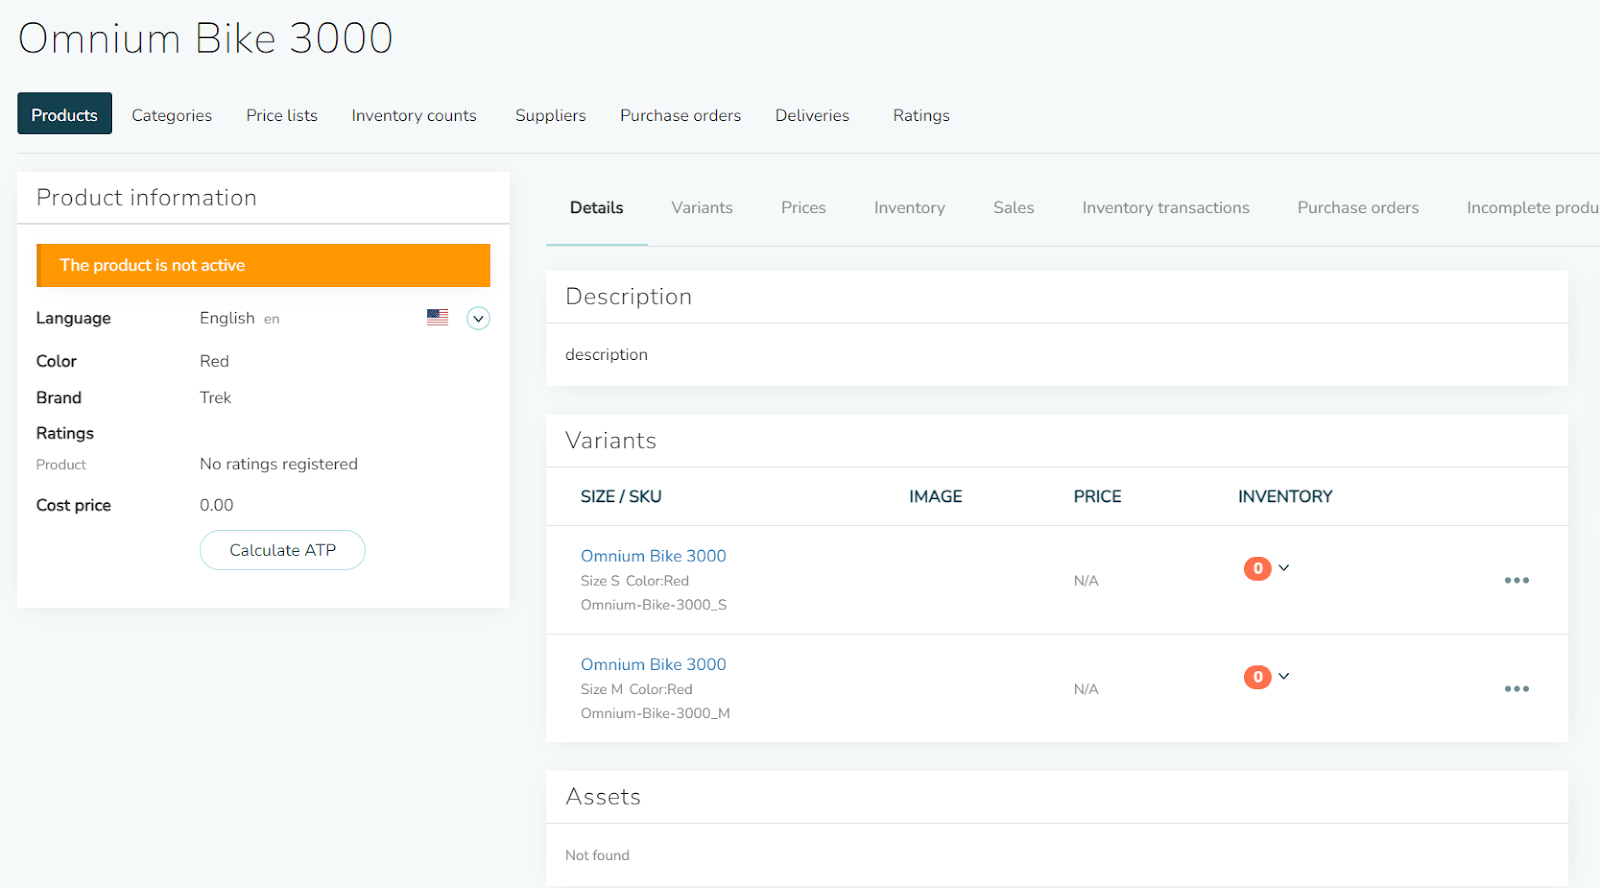Open the Prices sub-tab

pos(803,207)
